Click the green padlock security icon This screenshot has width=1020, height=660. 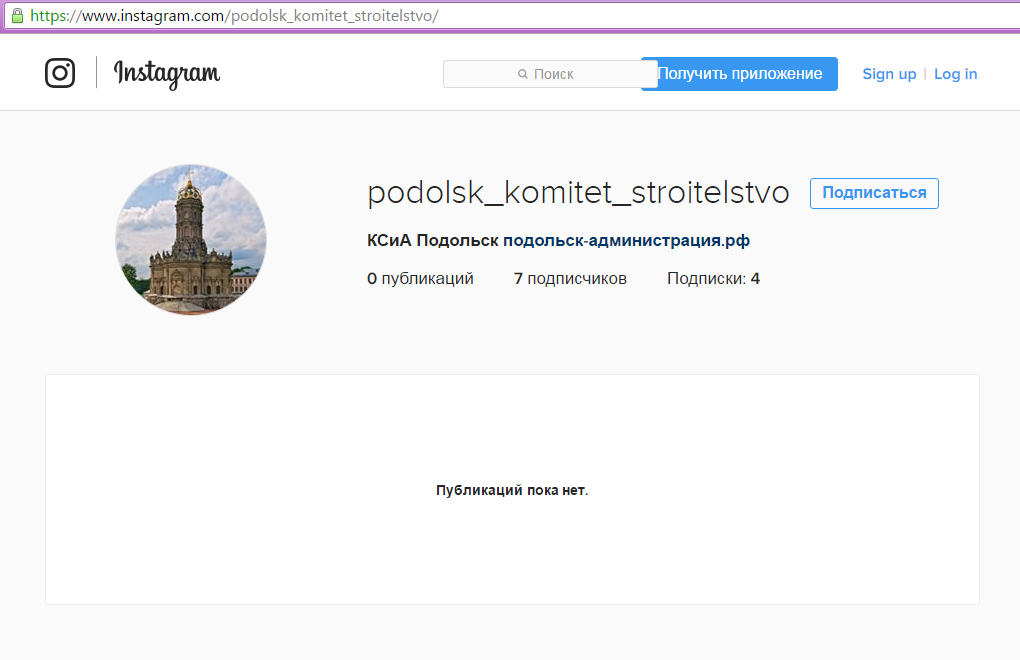tap(16, 16)
